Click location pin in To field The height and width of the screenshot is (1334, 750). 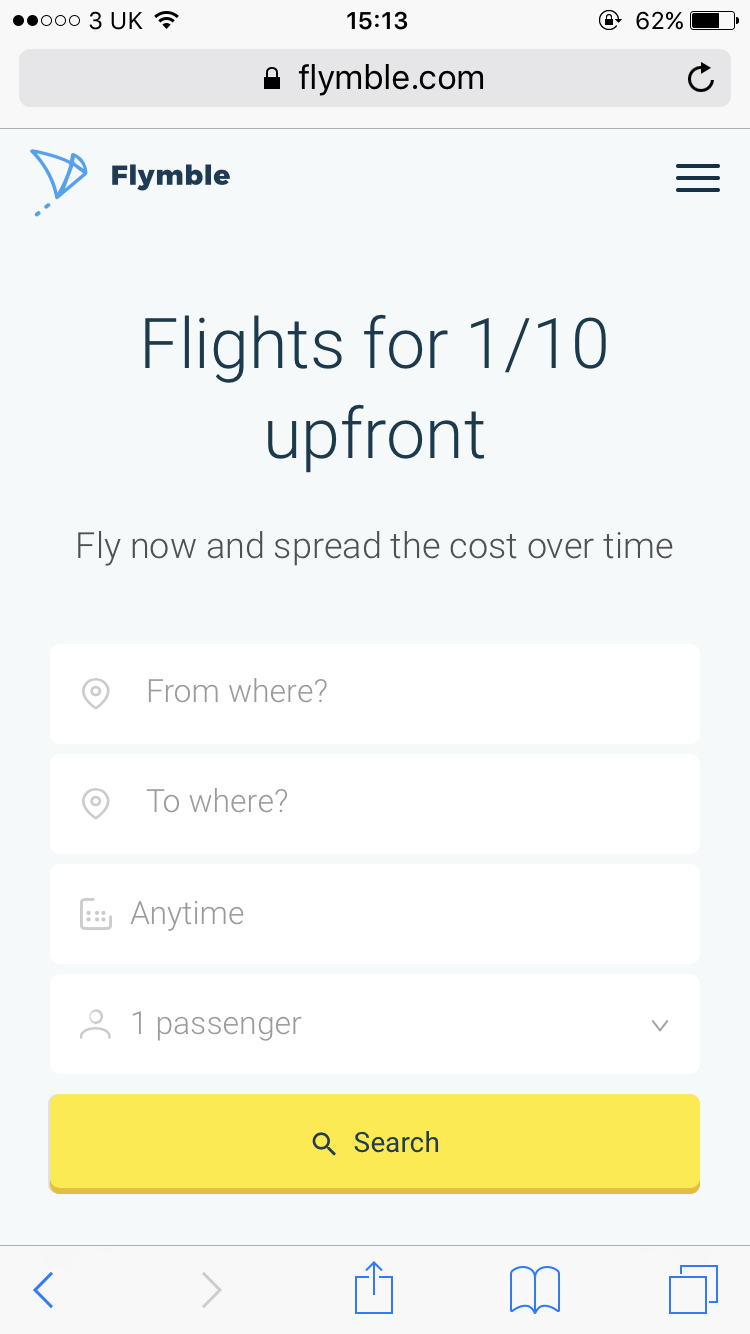coord(95,803)
